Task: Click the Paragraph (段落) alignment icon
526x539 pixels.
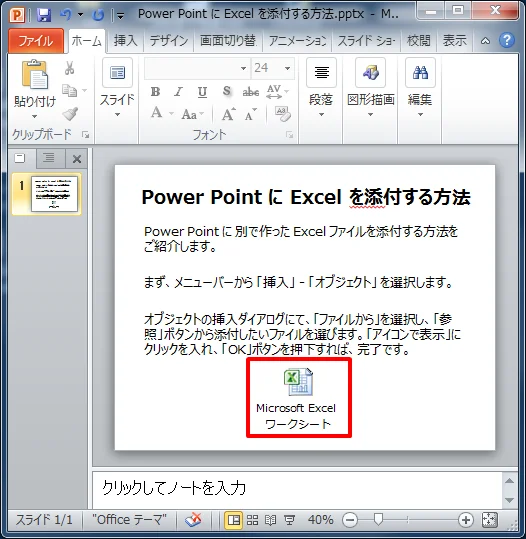Action: (x=321, y=73)
